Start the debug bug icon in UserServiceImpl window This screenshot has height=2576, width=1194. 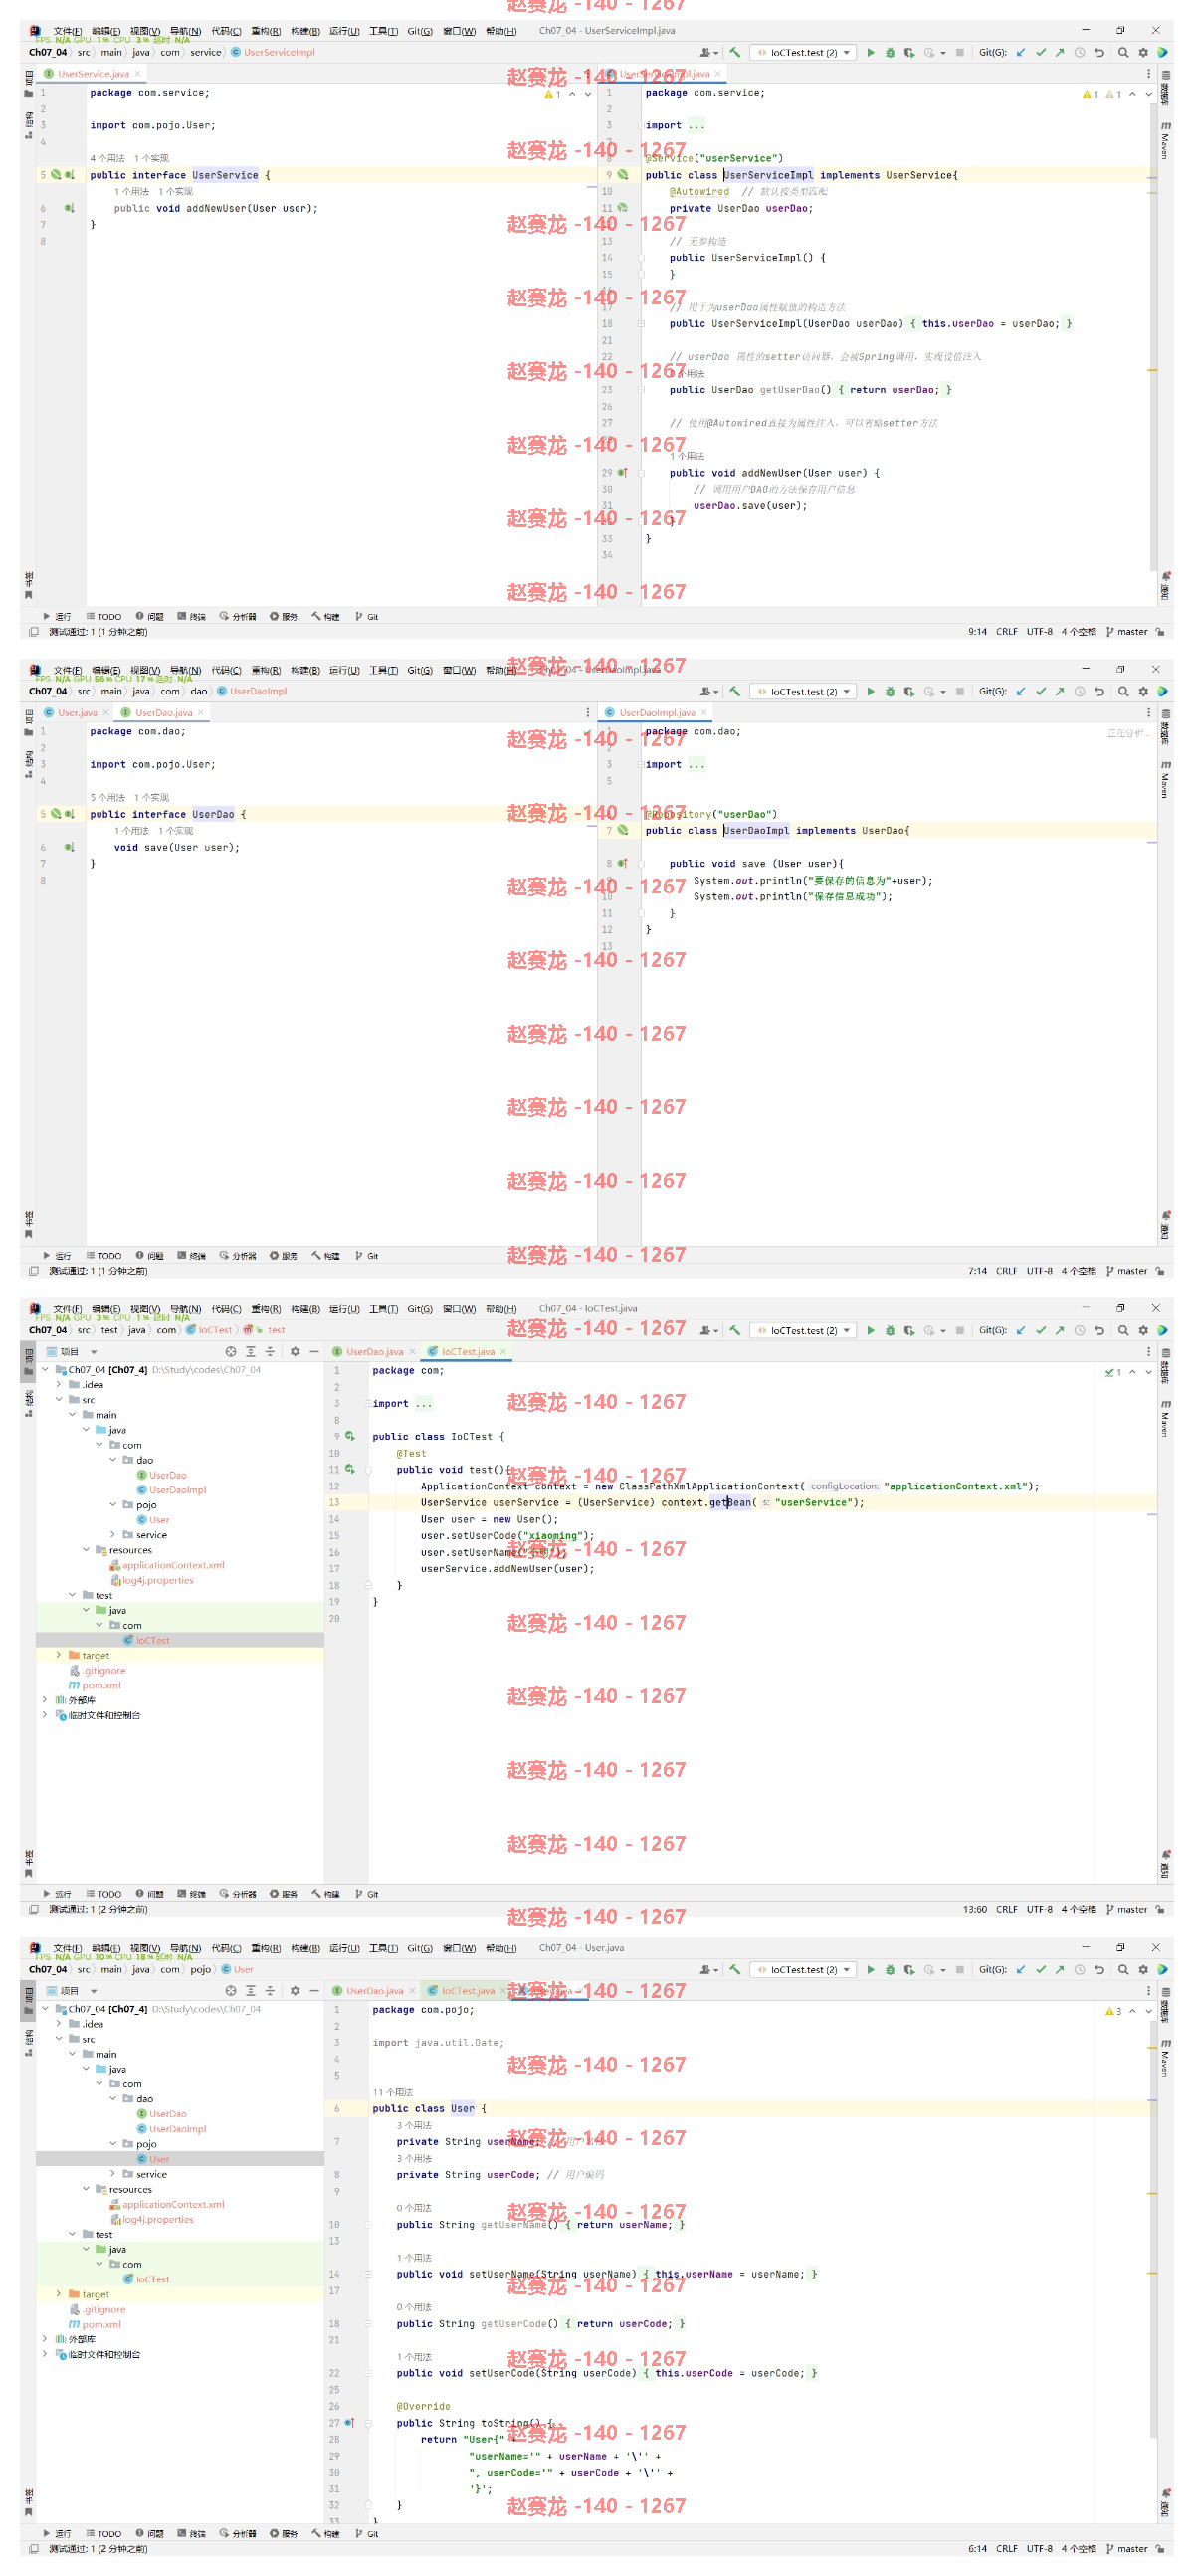889,52
